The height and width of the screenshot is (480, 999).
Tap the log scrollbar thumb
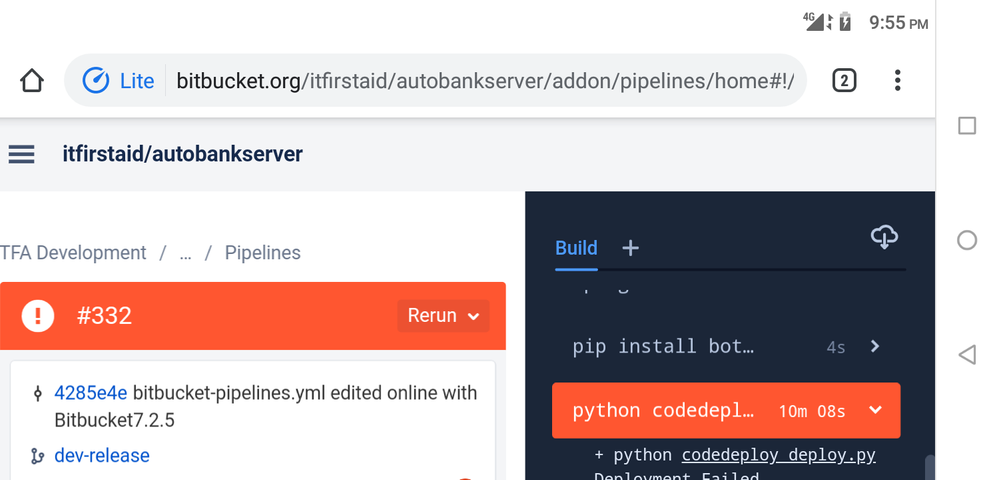(x=930, y=468)
